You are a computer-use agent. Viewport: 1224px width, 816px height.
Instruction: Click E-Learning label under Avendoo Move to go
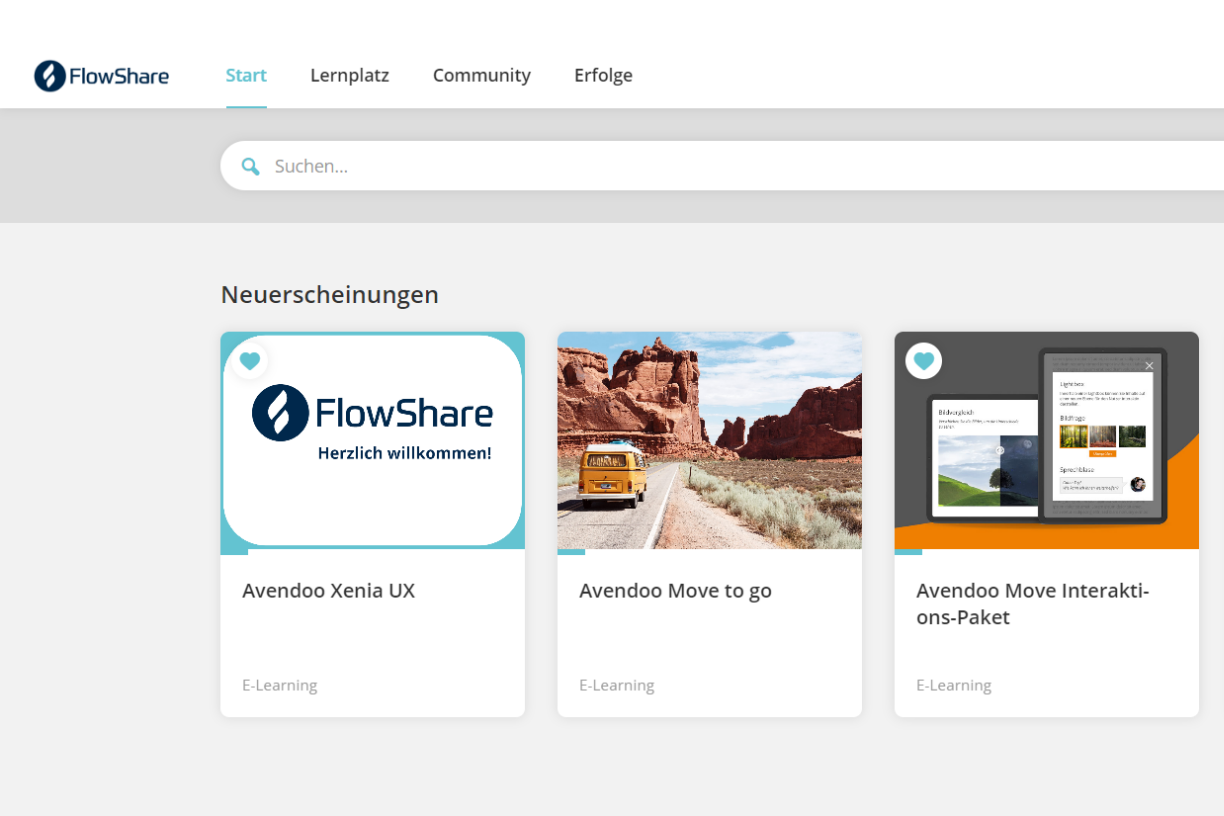coord(617,686)
